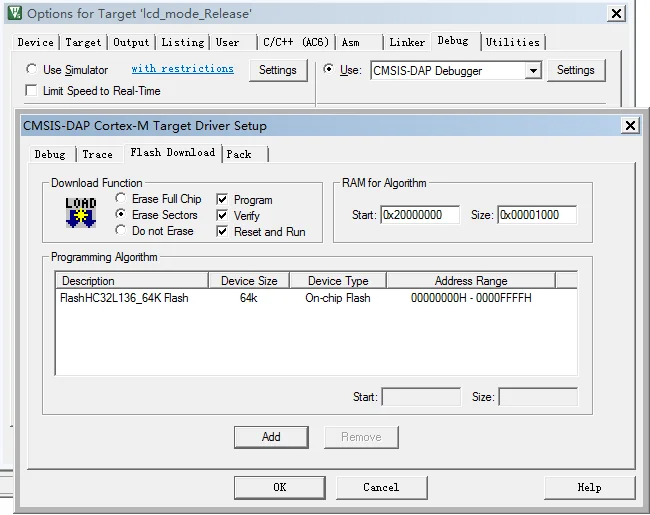Enable Limit Speed to Real-Time

[x=31, y=90]
